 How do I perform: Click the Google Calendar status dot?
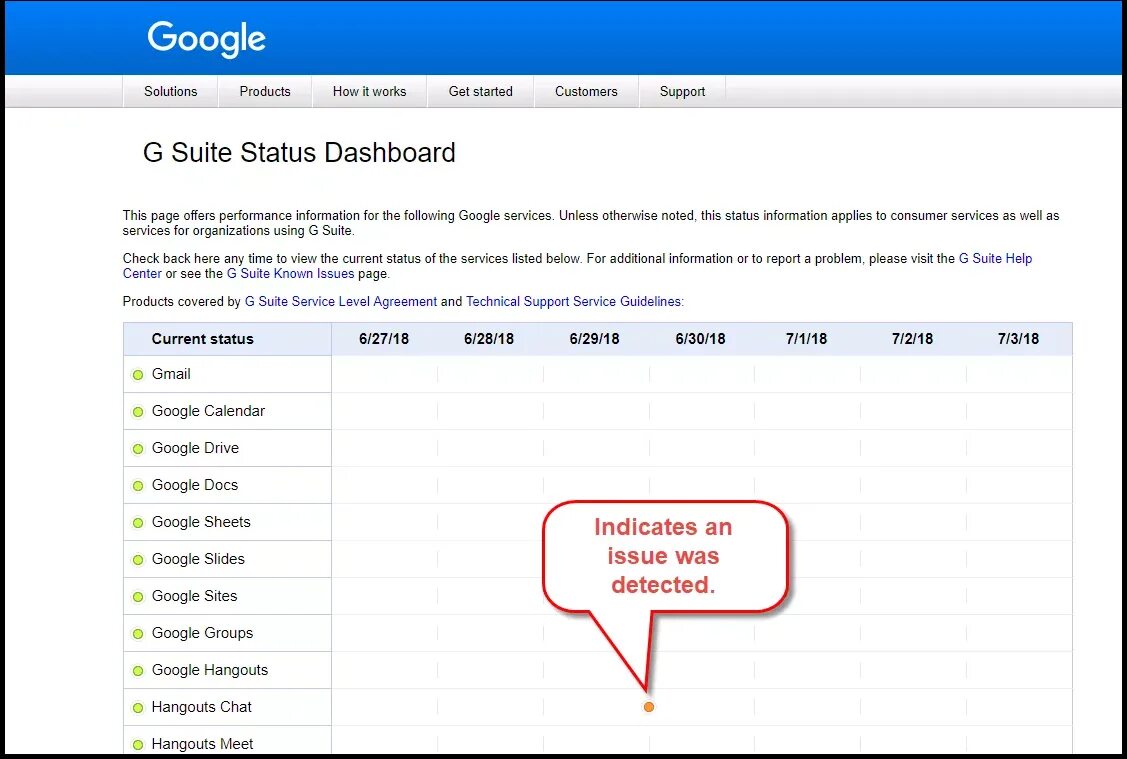point(139,411)
